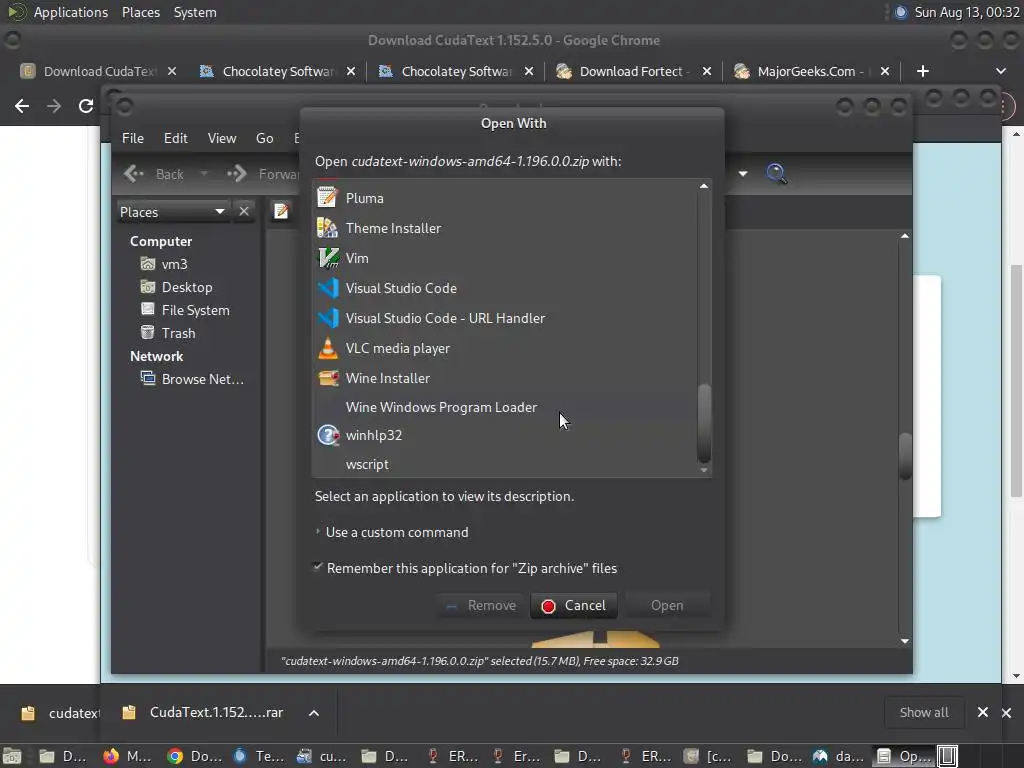Viewport: 1024px width, 768px height.
Task: Toggle Remember this application for Zip archive files
Action: (x=466, y=568)
